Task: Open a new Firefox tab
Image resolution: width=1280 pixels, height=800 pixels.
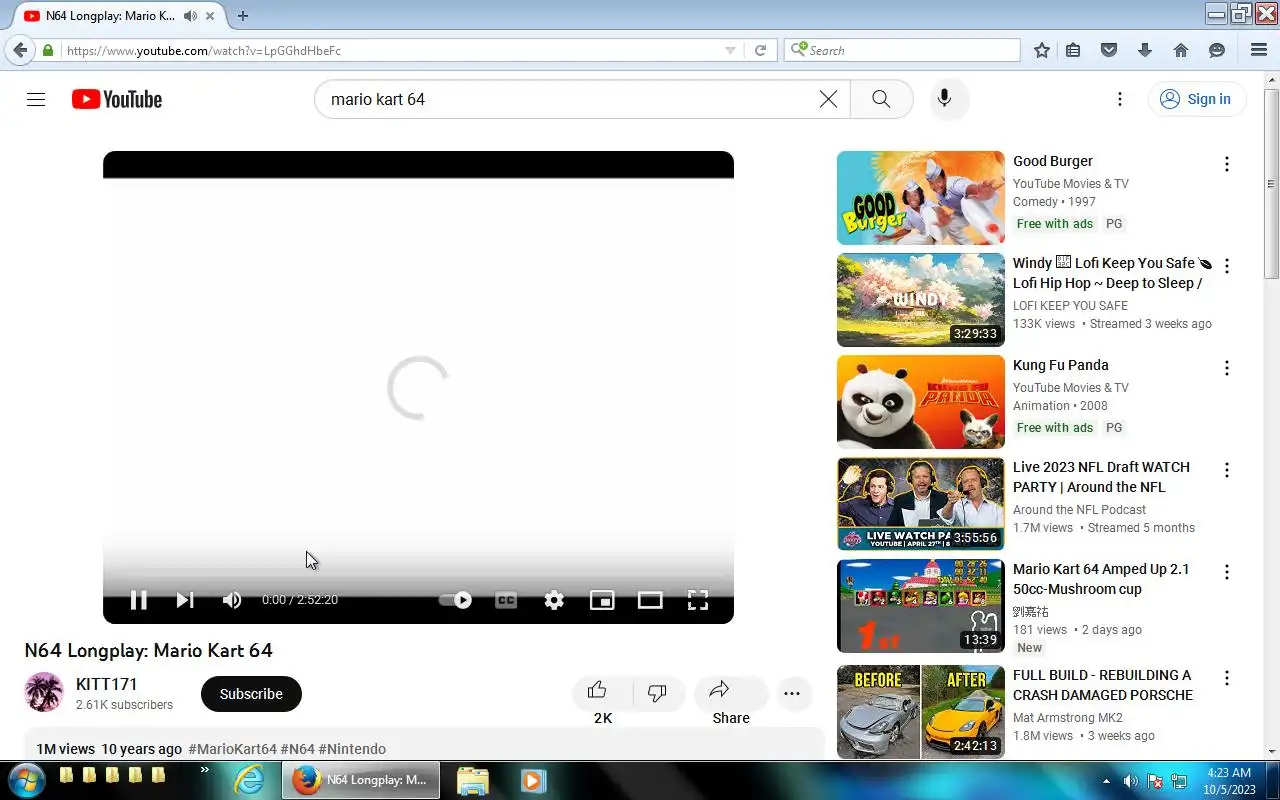Action: [x=243, y=16]
